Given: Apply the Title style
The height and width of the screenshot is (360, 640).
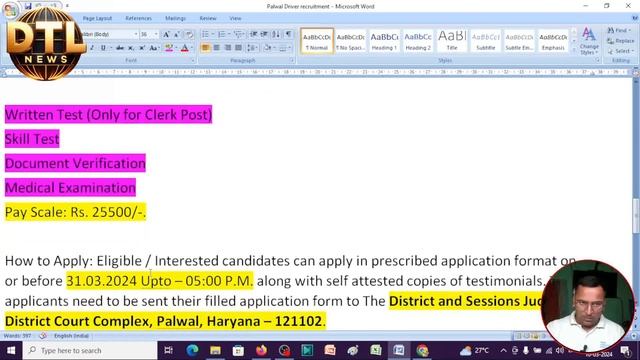Looking at the screenshot, I should [452, 41].
